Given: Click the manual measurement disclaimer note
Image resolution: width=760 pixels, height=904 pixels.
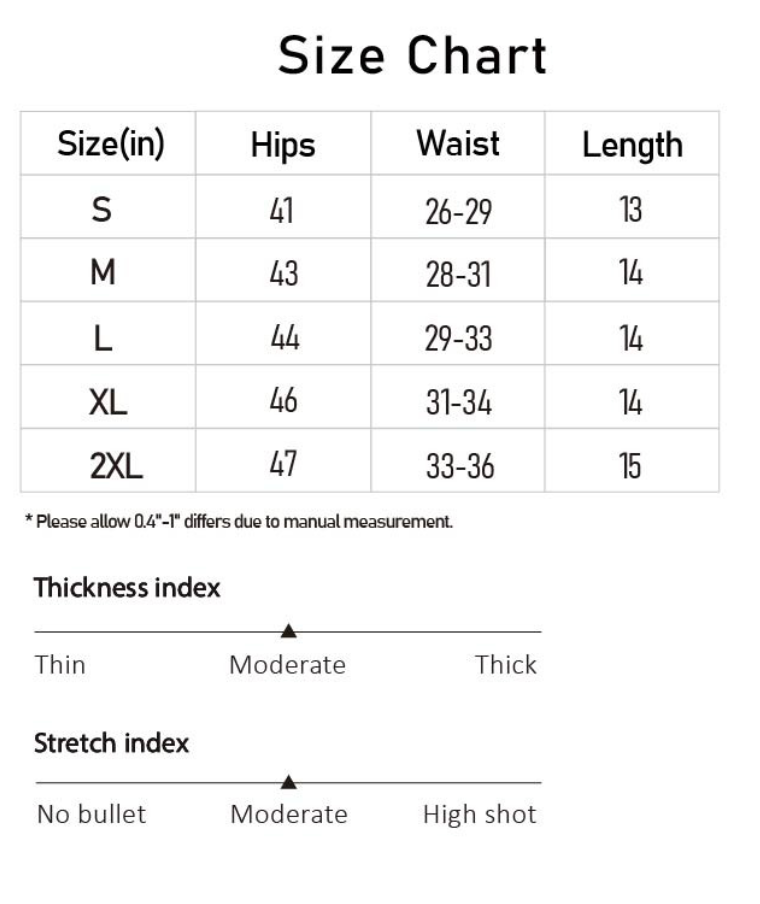Looking at the screenshot, I should click(x=239, y=521).
